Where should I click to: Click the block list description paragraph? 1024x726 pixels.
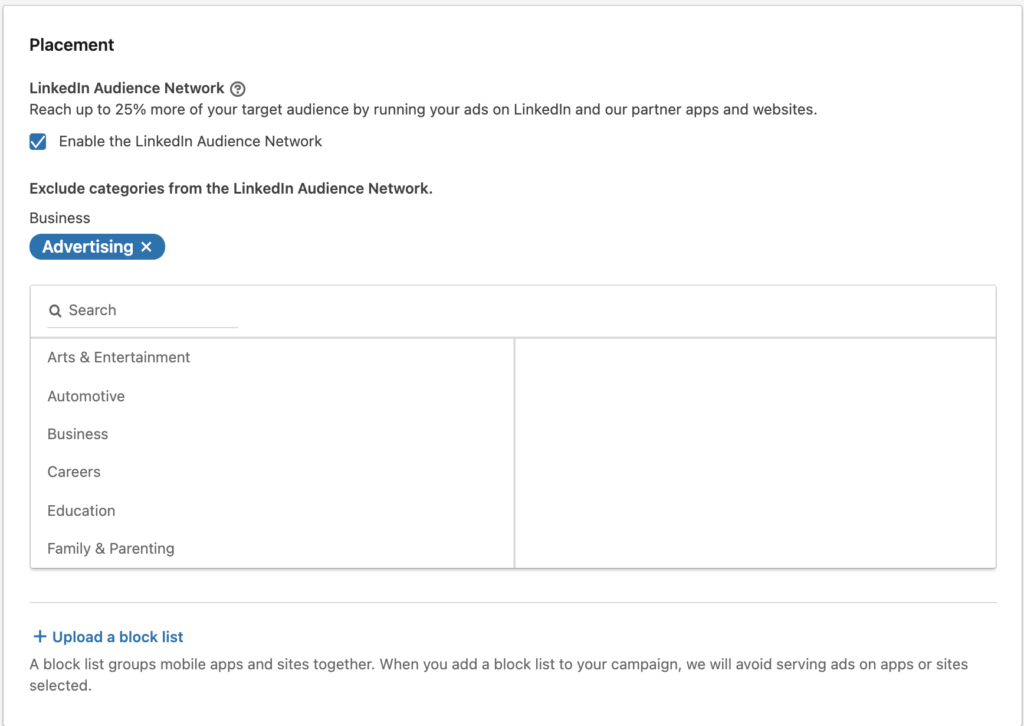pos(498,675)
